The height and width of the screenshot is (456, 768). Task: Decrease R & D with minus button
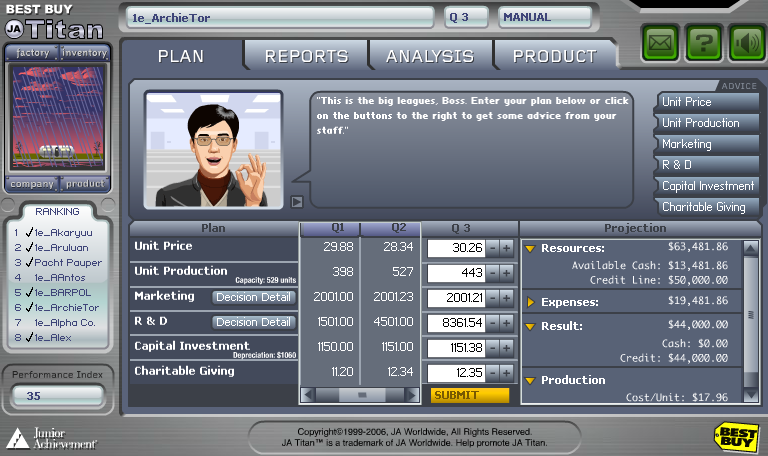click(493, 323)
